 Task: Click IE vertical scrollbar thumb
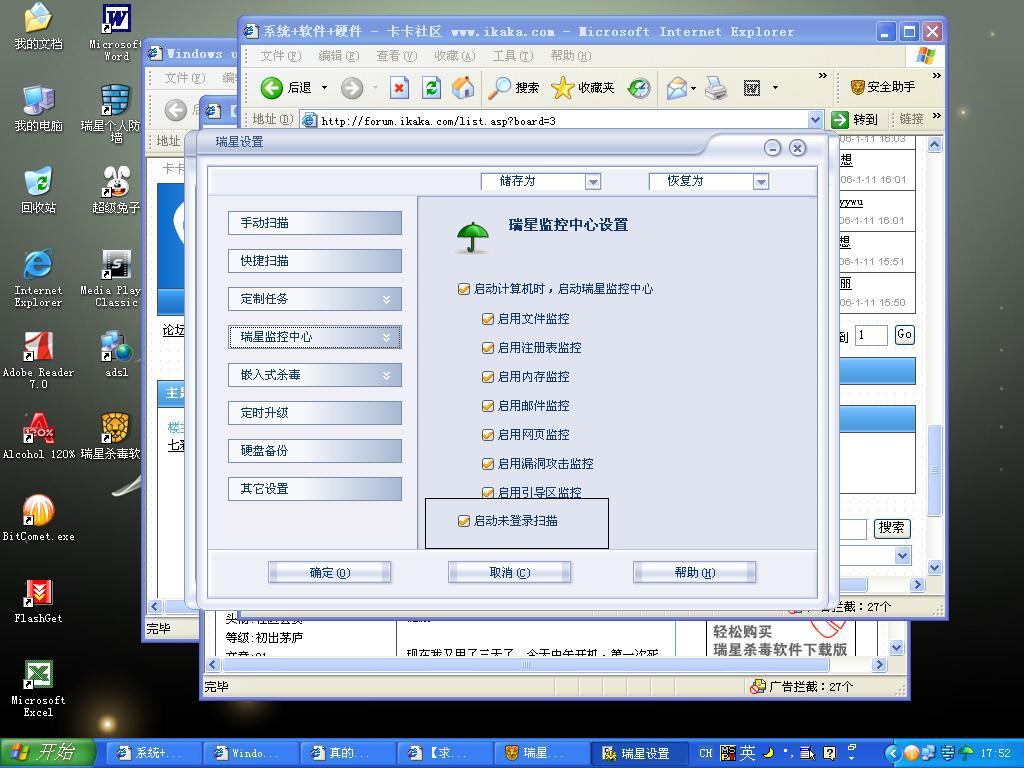[935, 470]
